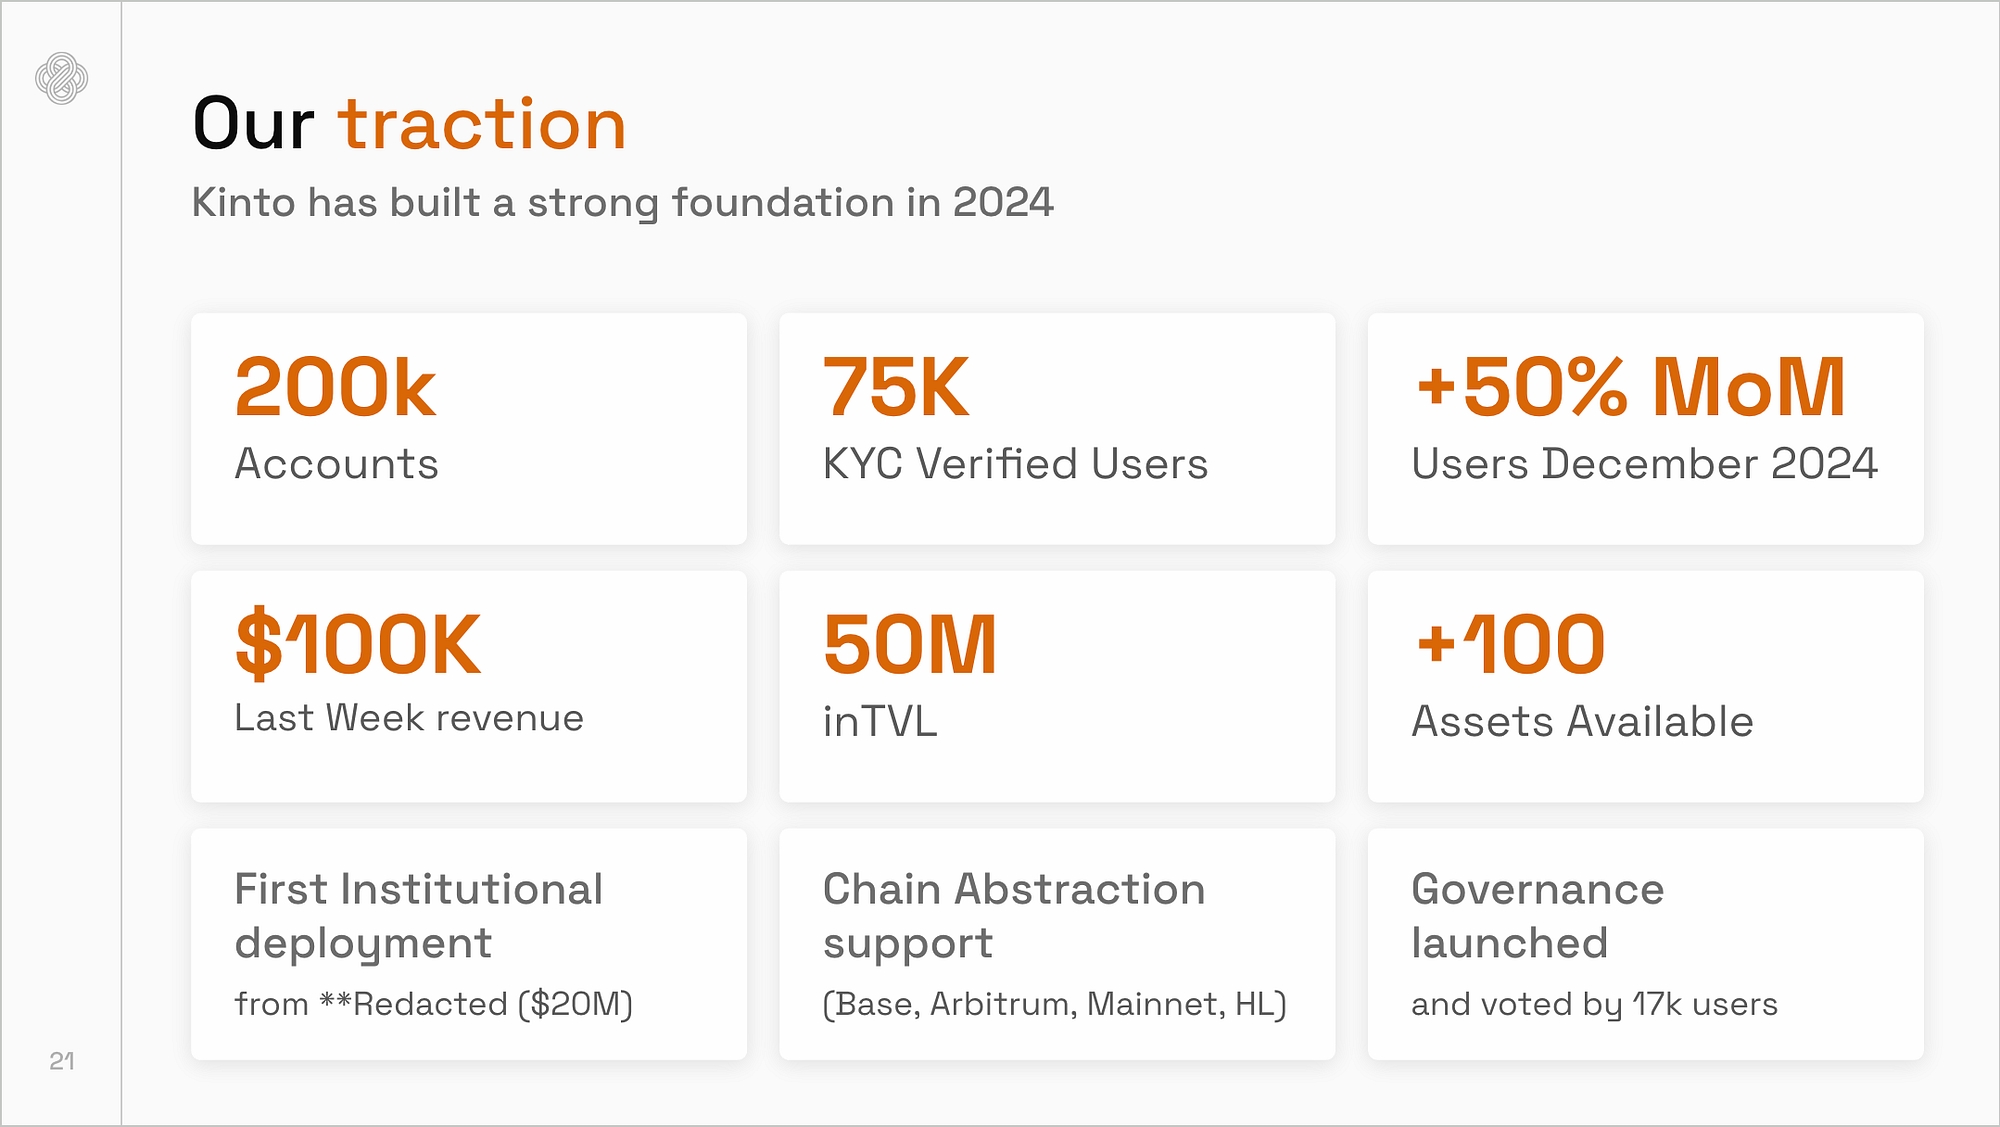
Task: Click the "Last Week revenue" label
Action: pos(409,718)
